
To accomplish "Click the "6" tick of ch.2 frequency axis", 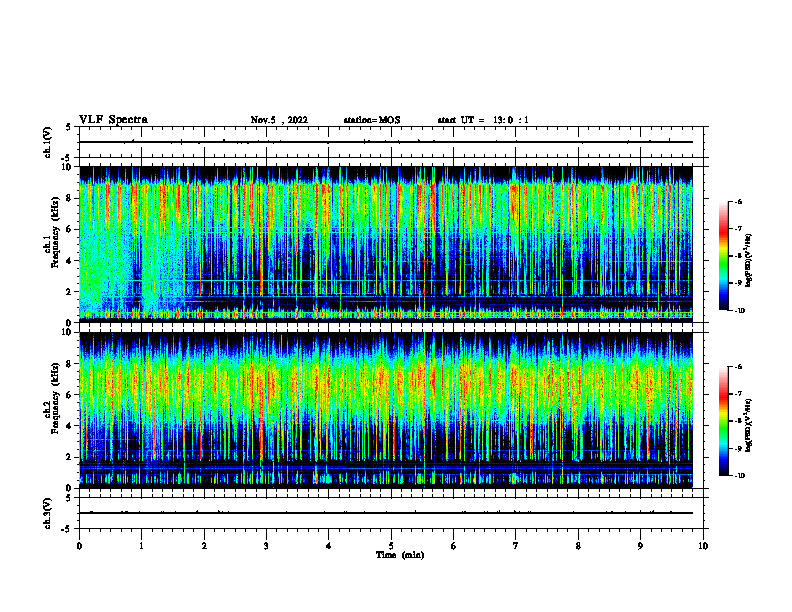I will coord(69,395).
